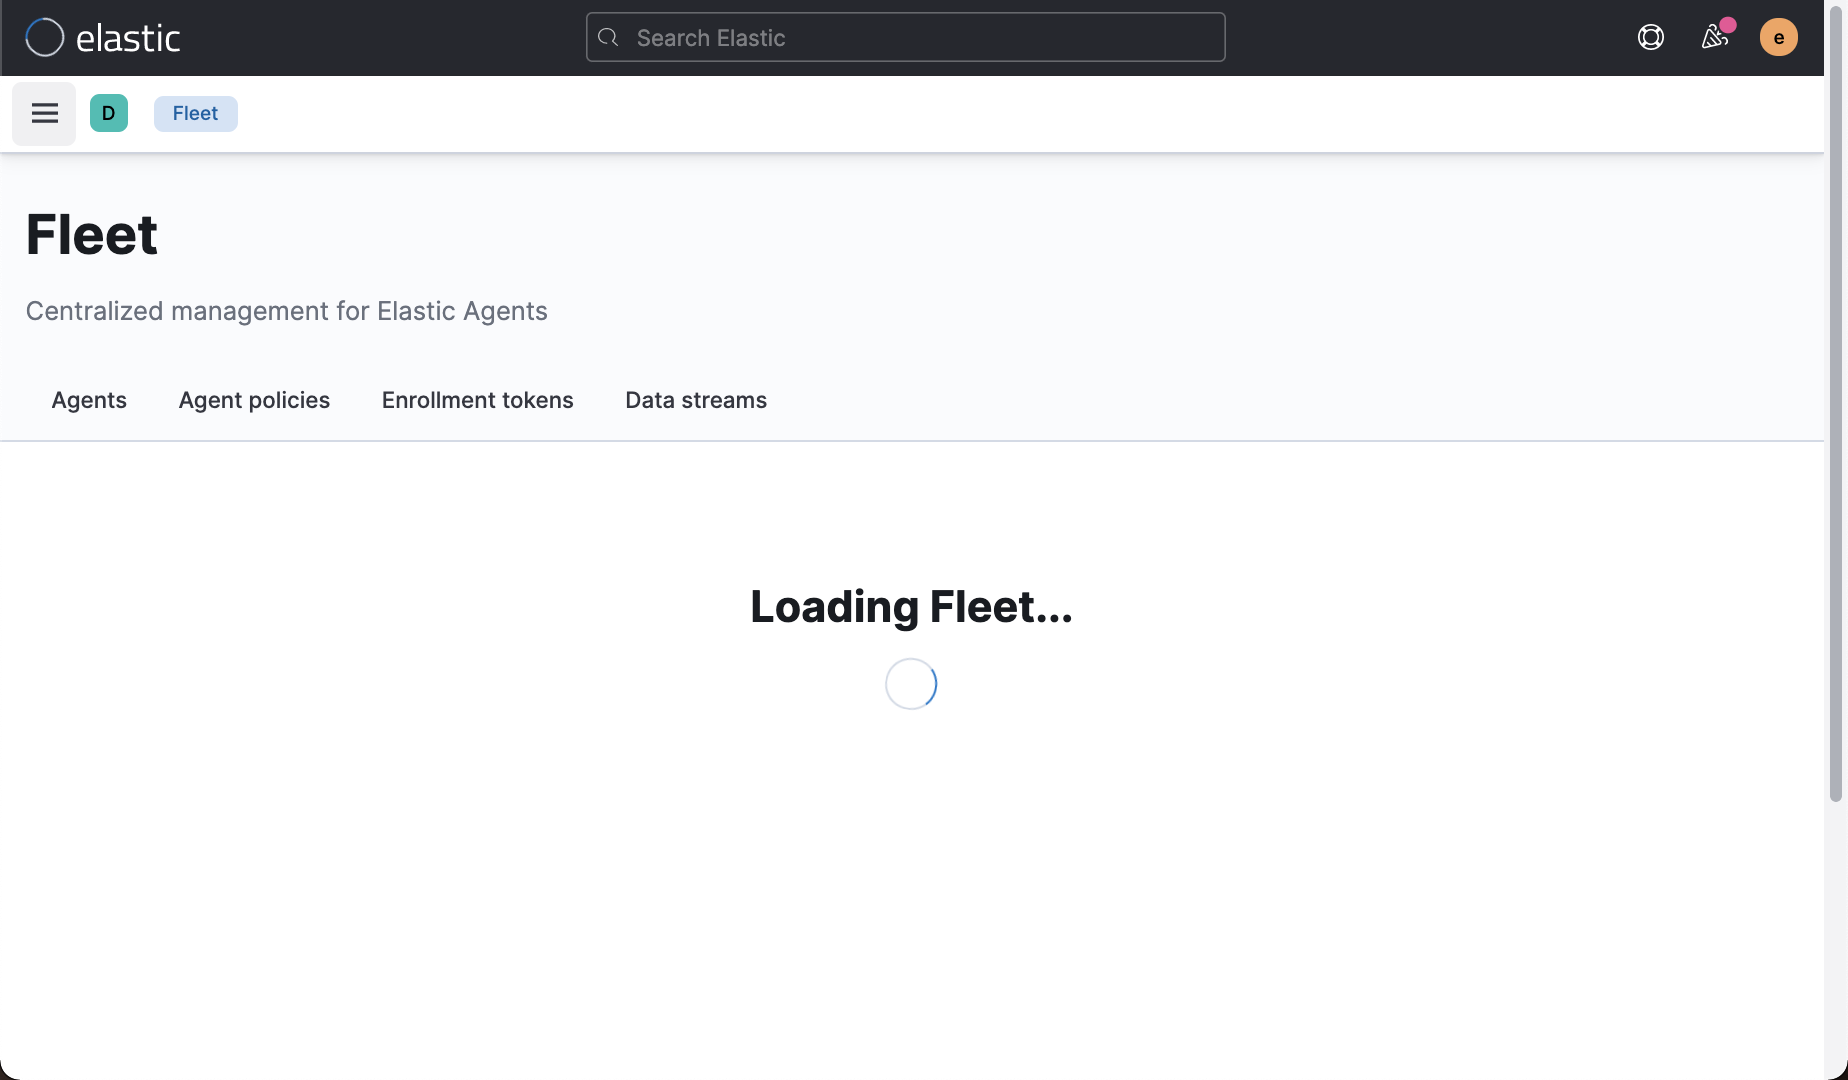The width and height of the screenshot is (1848, 1080).
Task: Select the Agents tab
Action: (x=88, y=400)
